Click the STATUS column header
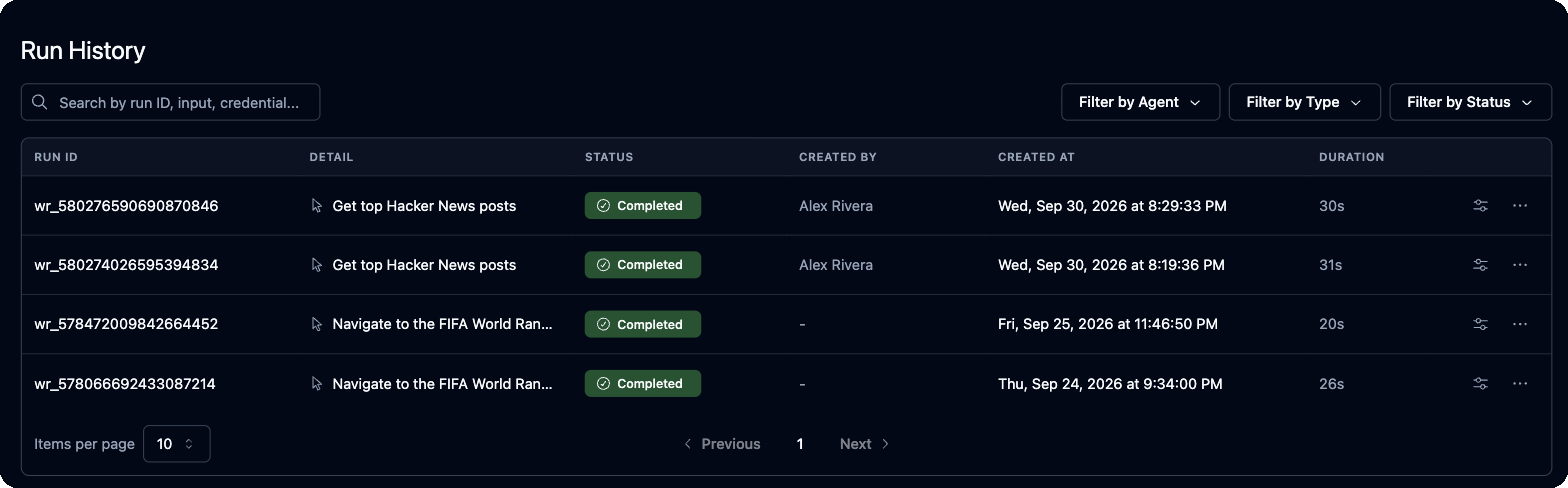 (609, 157)
